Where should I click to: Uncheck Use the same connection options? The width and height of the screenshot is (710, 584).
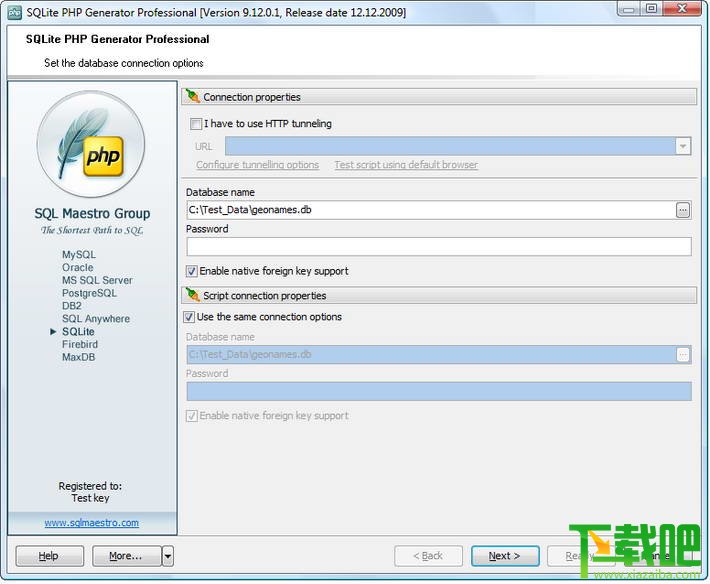189,317
